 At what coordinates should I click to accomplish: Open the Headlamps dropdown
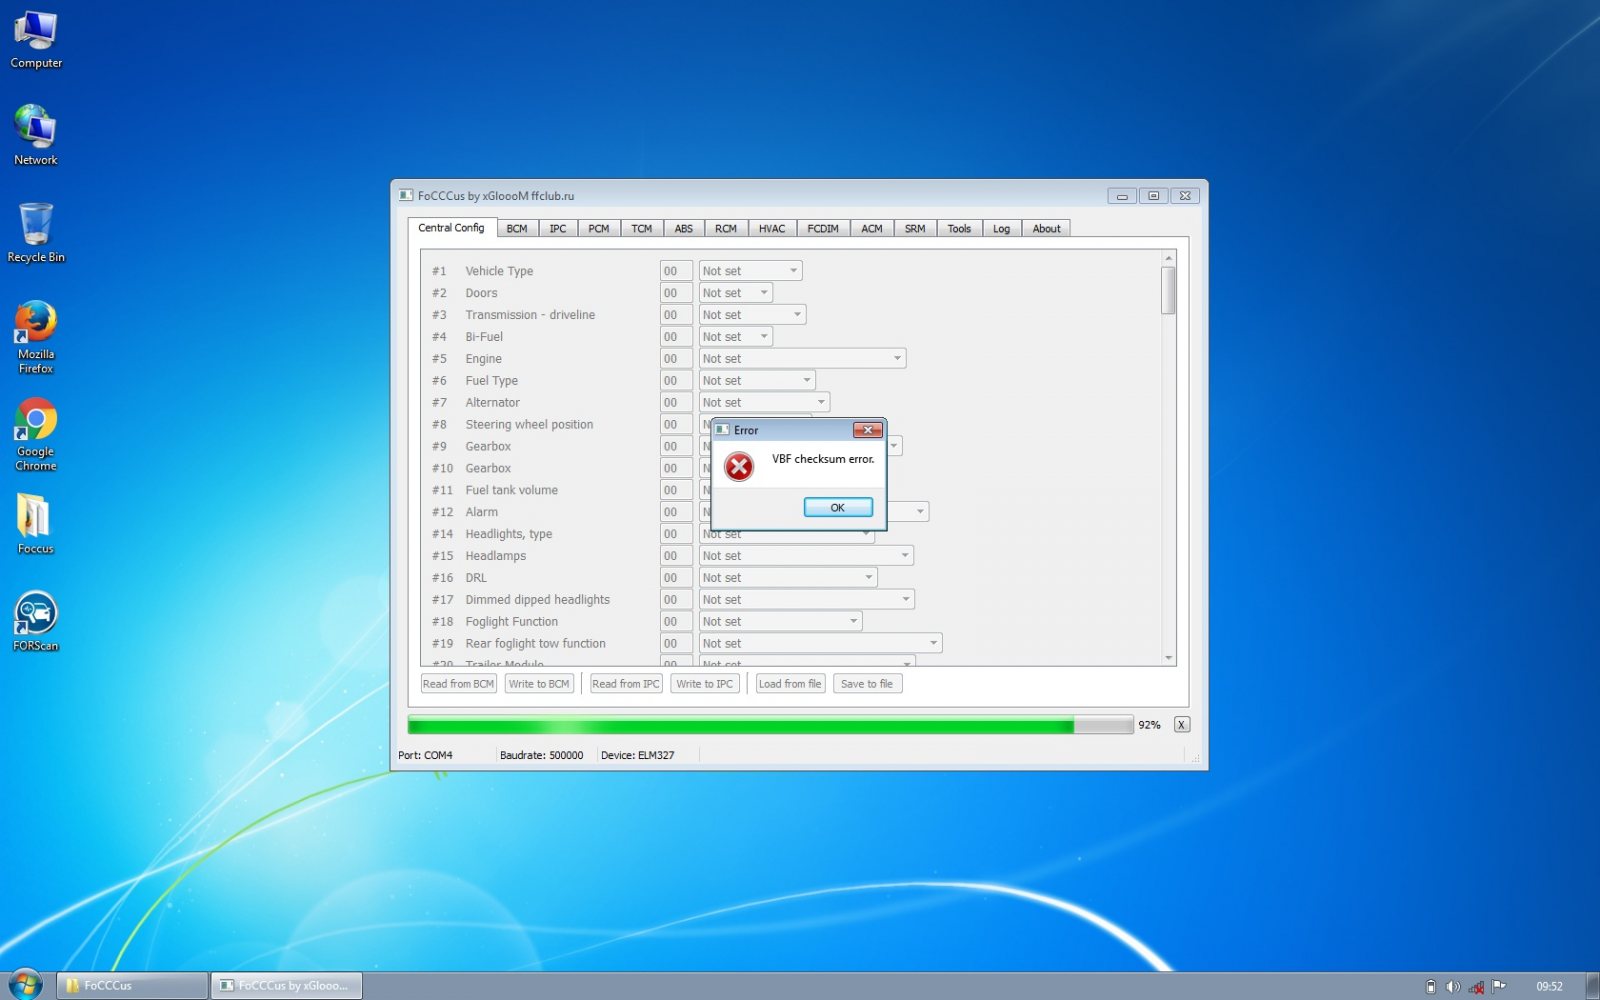806,556
